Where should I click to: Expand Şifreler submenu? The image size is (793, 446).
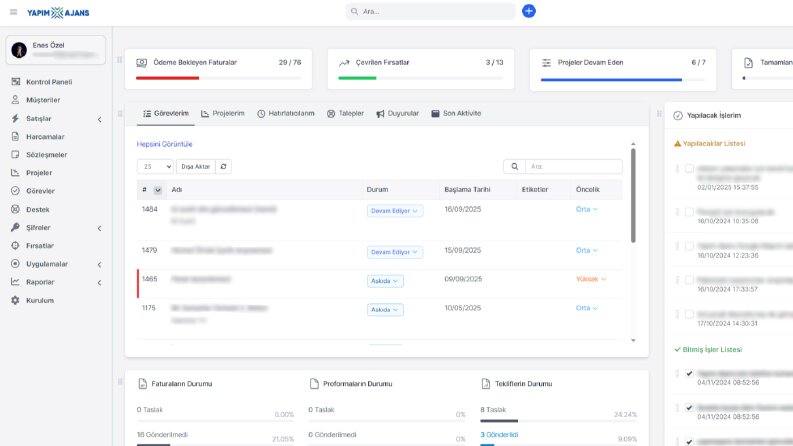[99, 229]
